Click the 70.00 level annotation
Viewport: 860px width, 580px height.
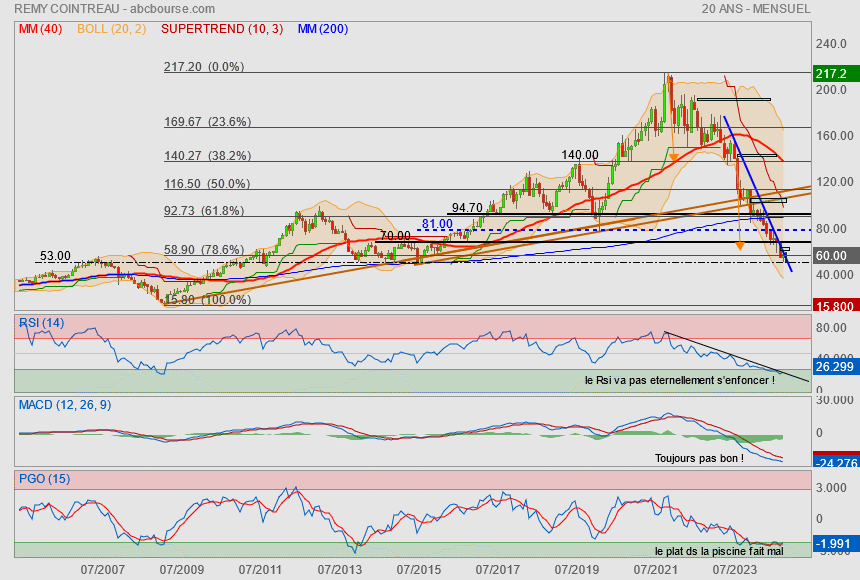coord(395,236)
